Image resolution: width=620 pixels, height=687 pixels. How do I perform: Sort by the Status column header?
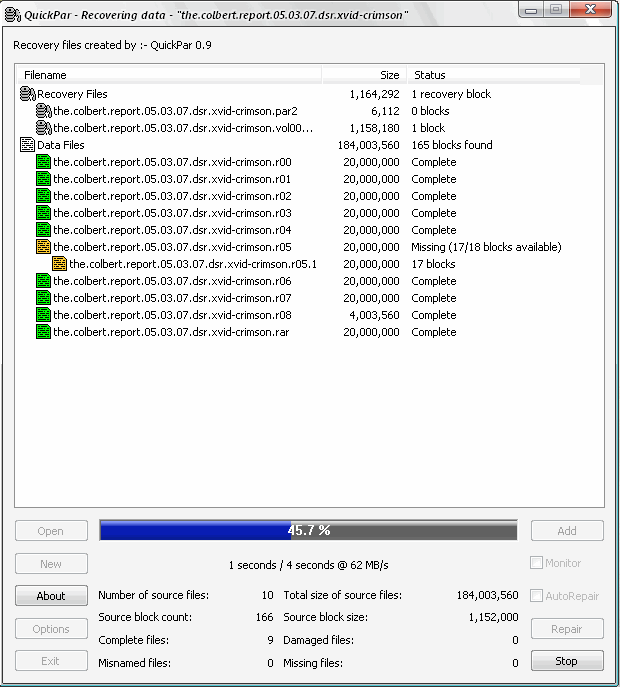point(494,75)
